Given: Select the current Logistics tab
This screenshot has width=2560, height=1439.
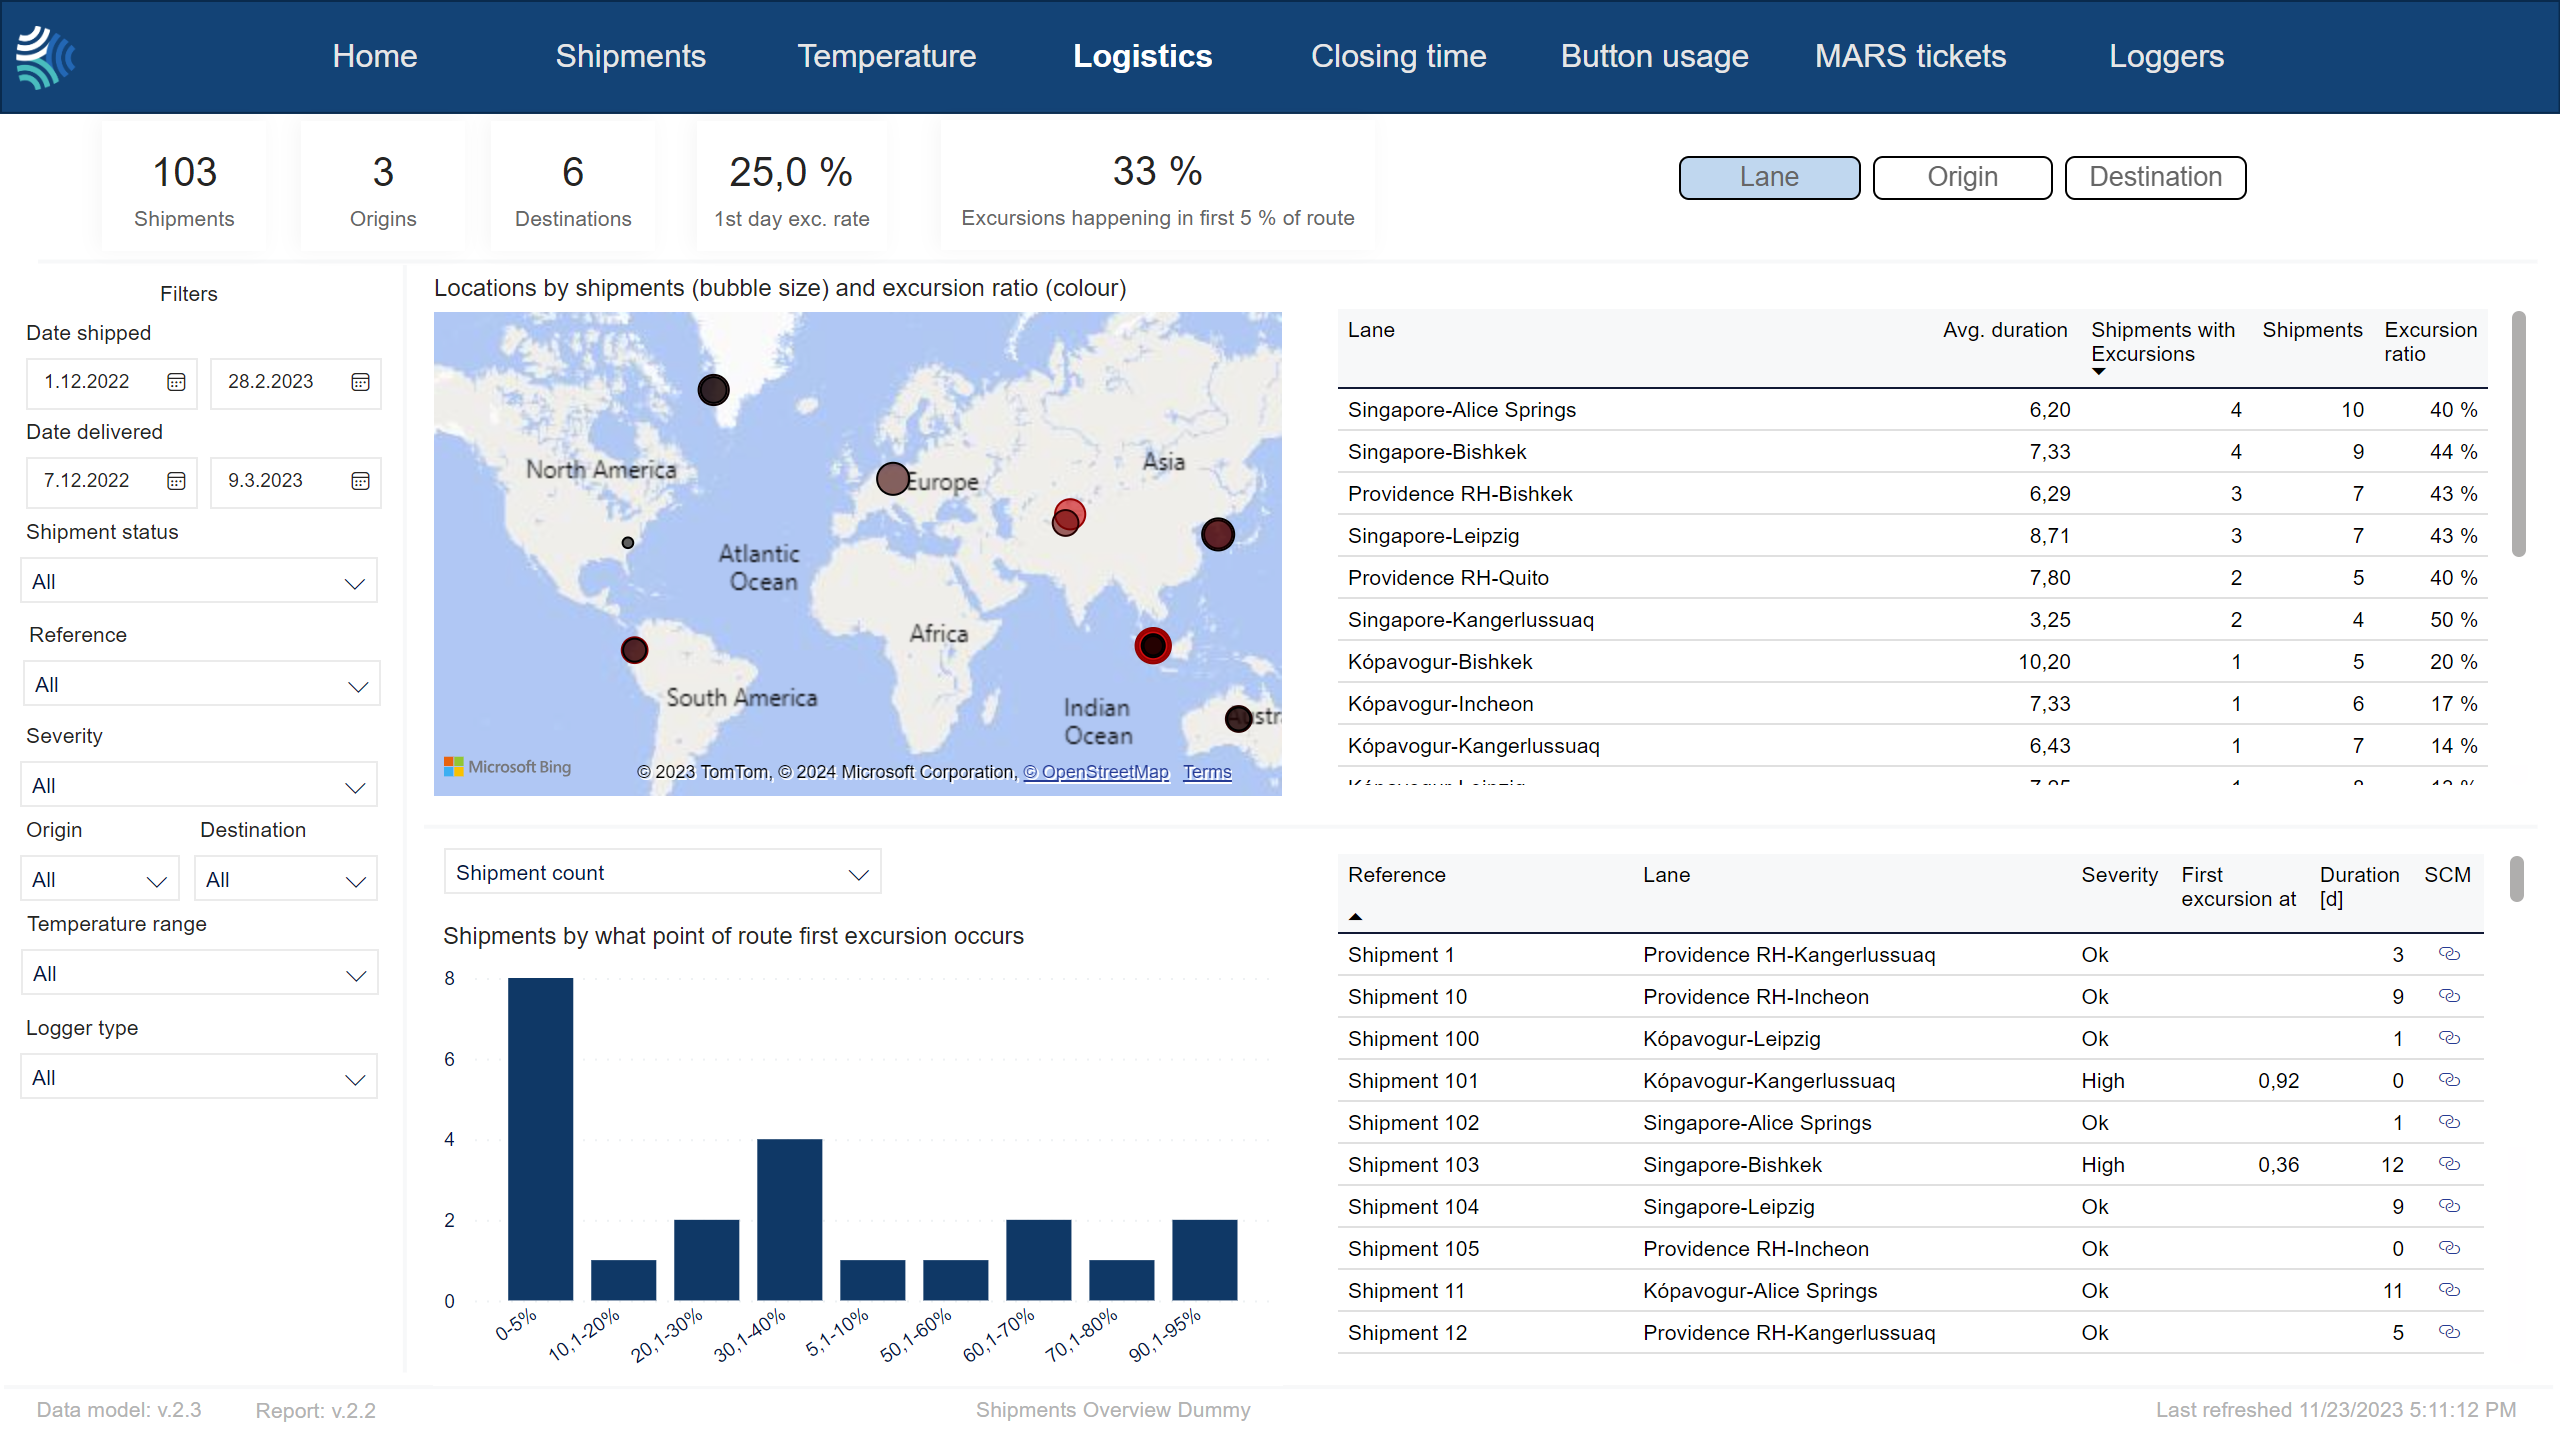Looking at the screenshot, I should 1143,56.
